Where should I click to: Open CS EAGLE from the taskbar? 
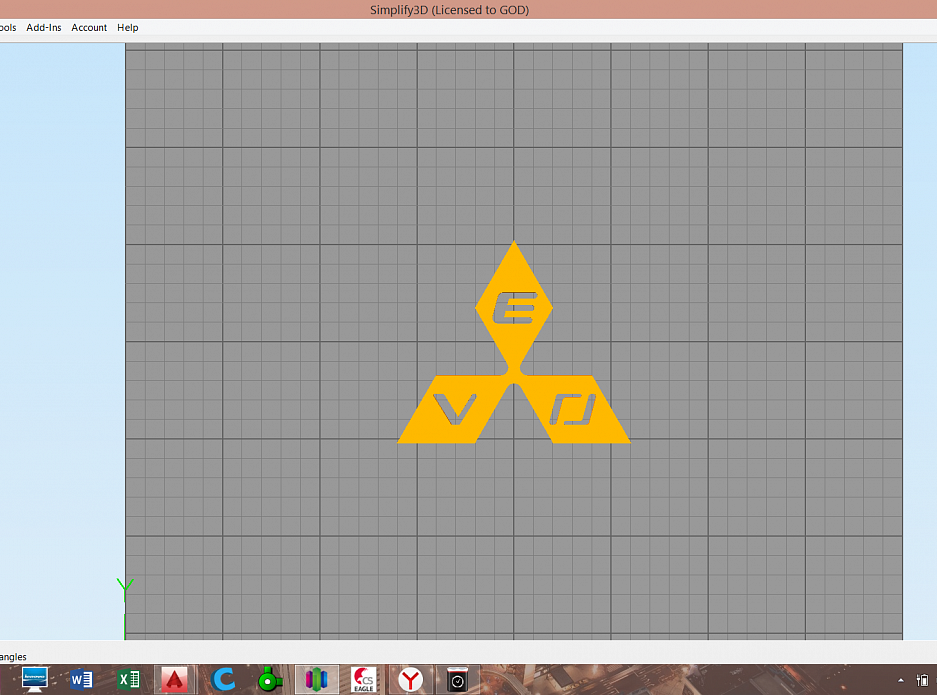(363, 679)
